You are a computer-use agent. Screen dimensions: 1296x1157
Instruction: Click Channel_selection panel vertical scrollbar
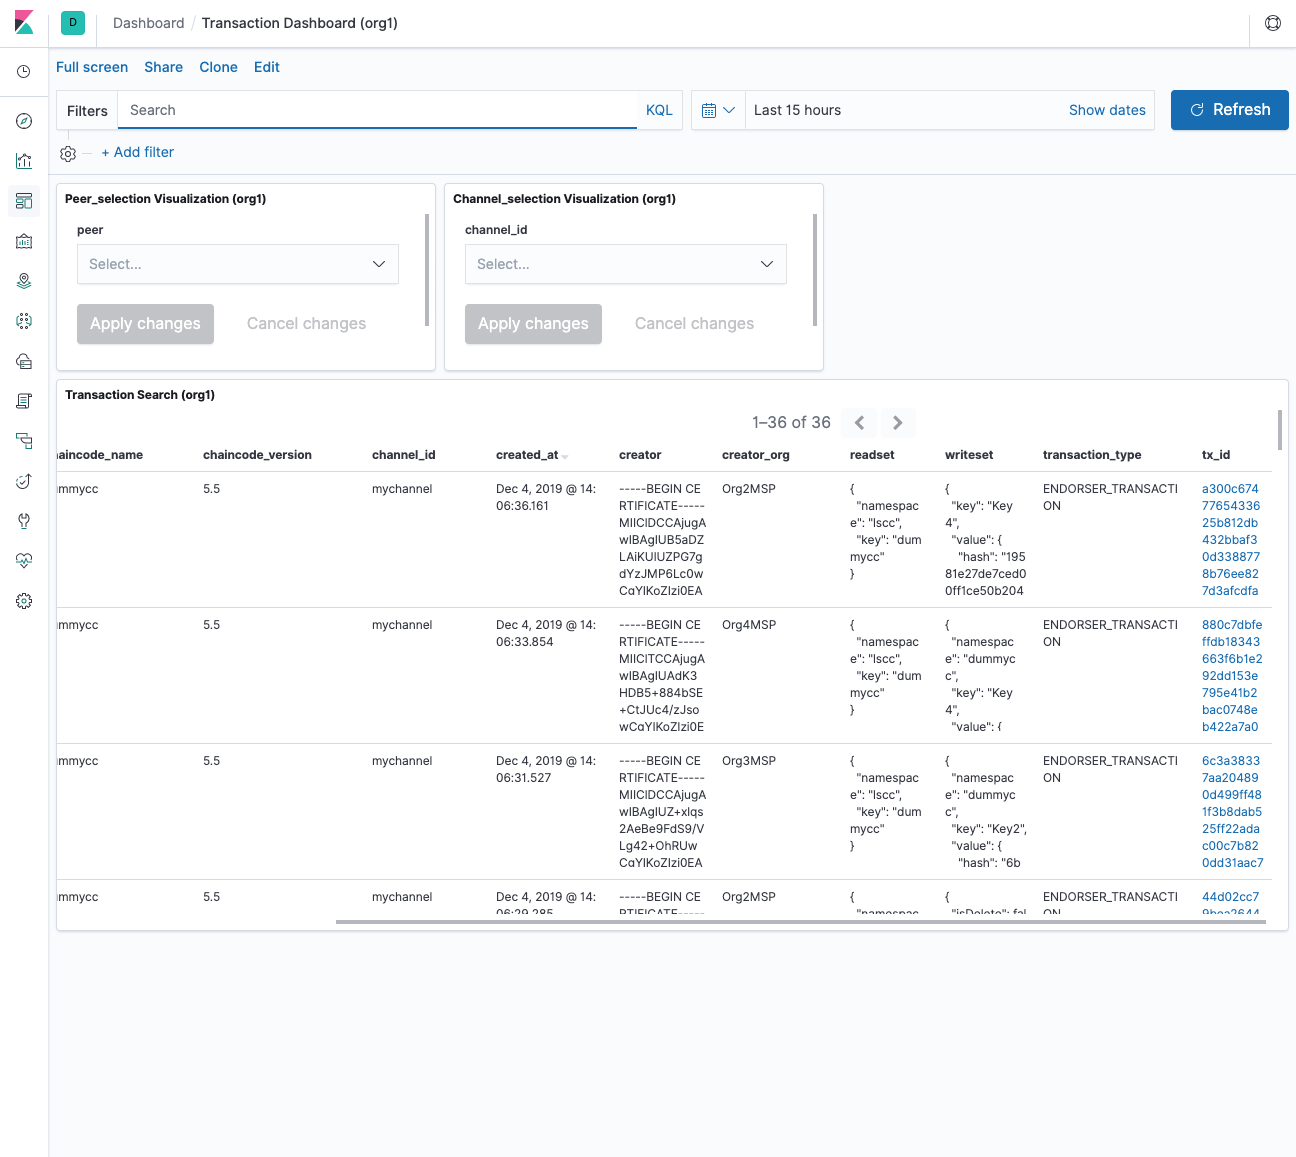tap(815, 270)
